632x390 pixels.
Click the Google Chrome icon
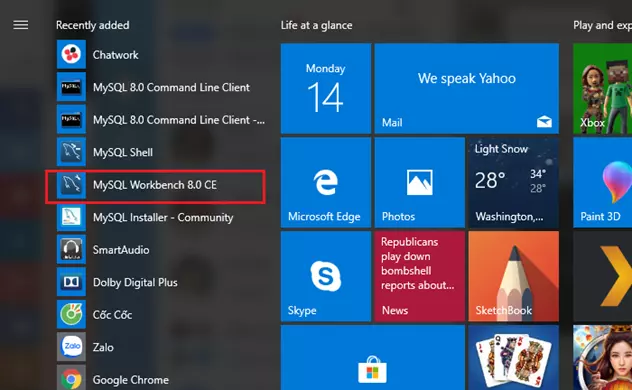click(x=71, y=378)
